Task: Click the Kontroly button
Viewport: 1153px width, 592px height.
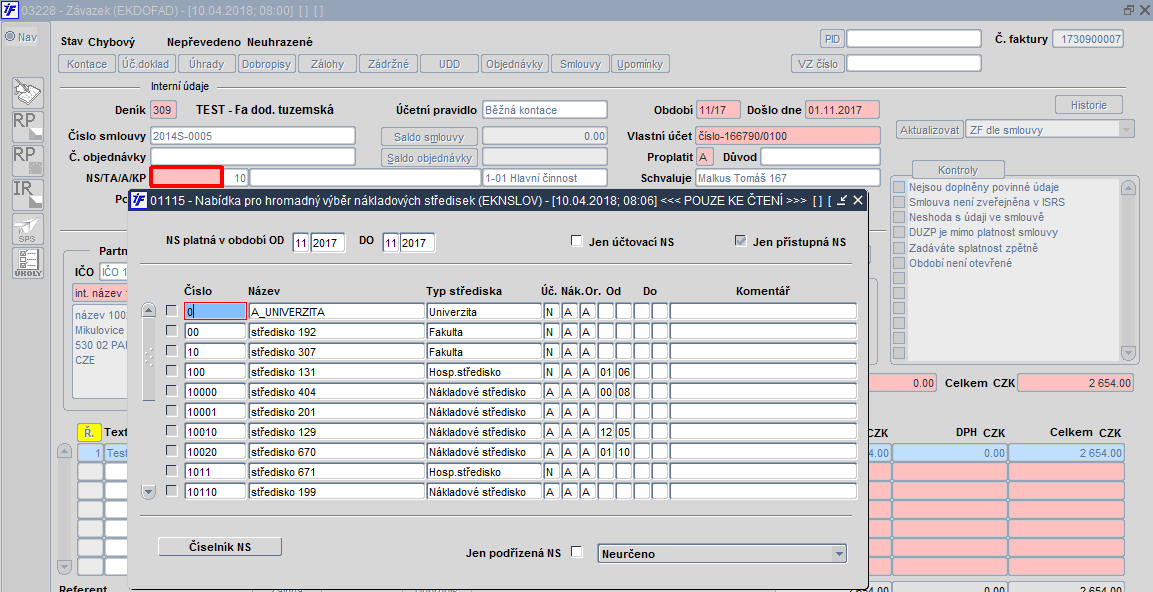Action: pyautogui.click(x=957, y=170)
